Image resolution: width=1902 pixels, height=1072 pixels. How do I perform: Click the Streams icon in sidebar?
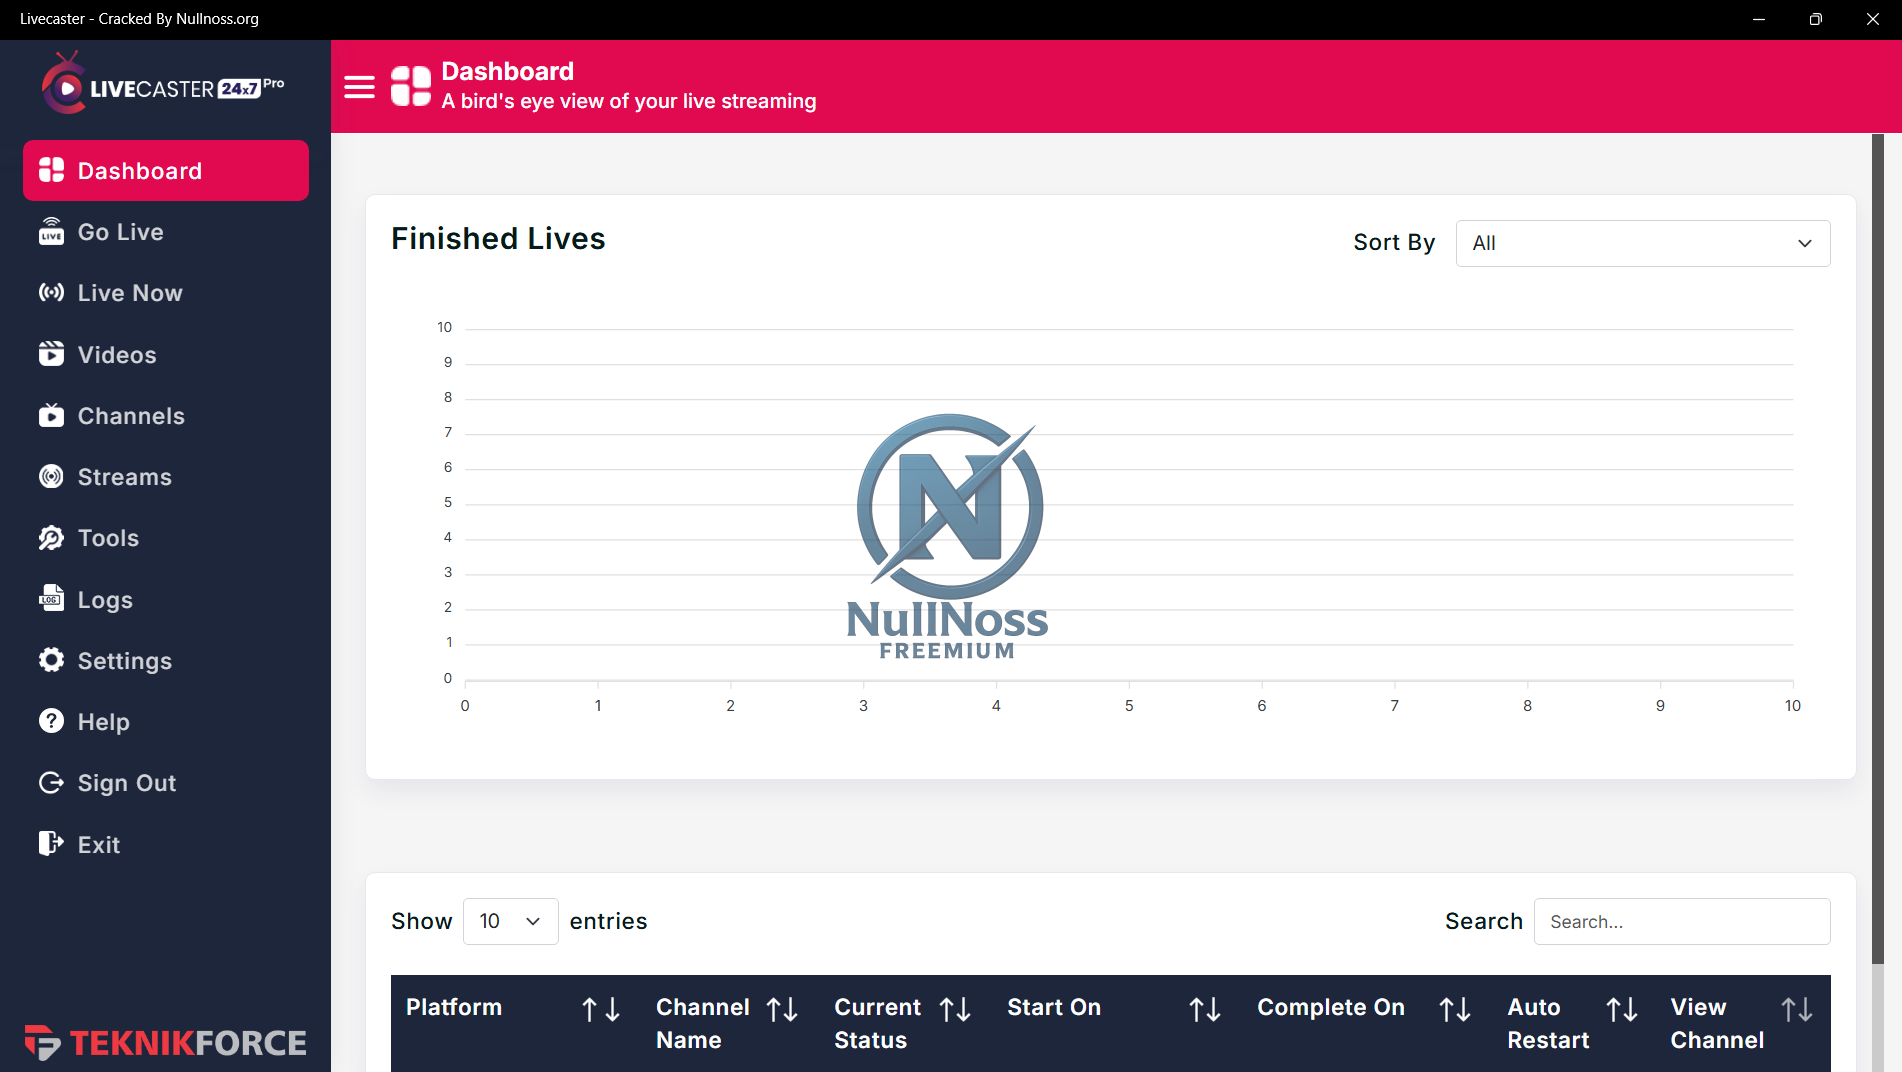pos(51,477)
